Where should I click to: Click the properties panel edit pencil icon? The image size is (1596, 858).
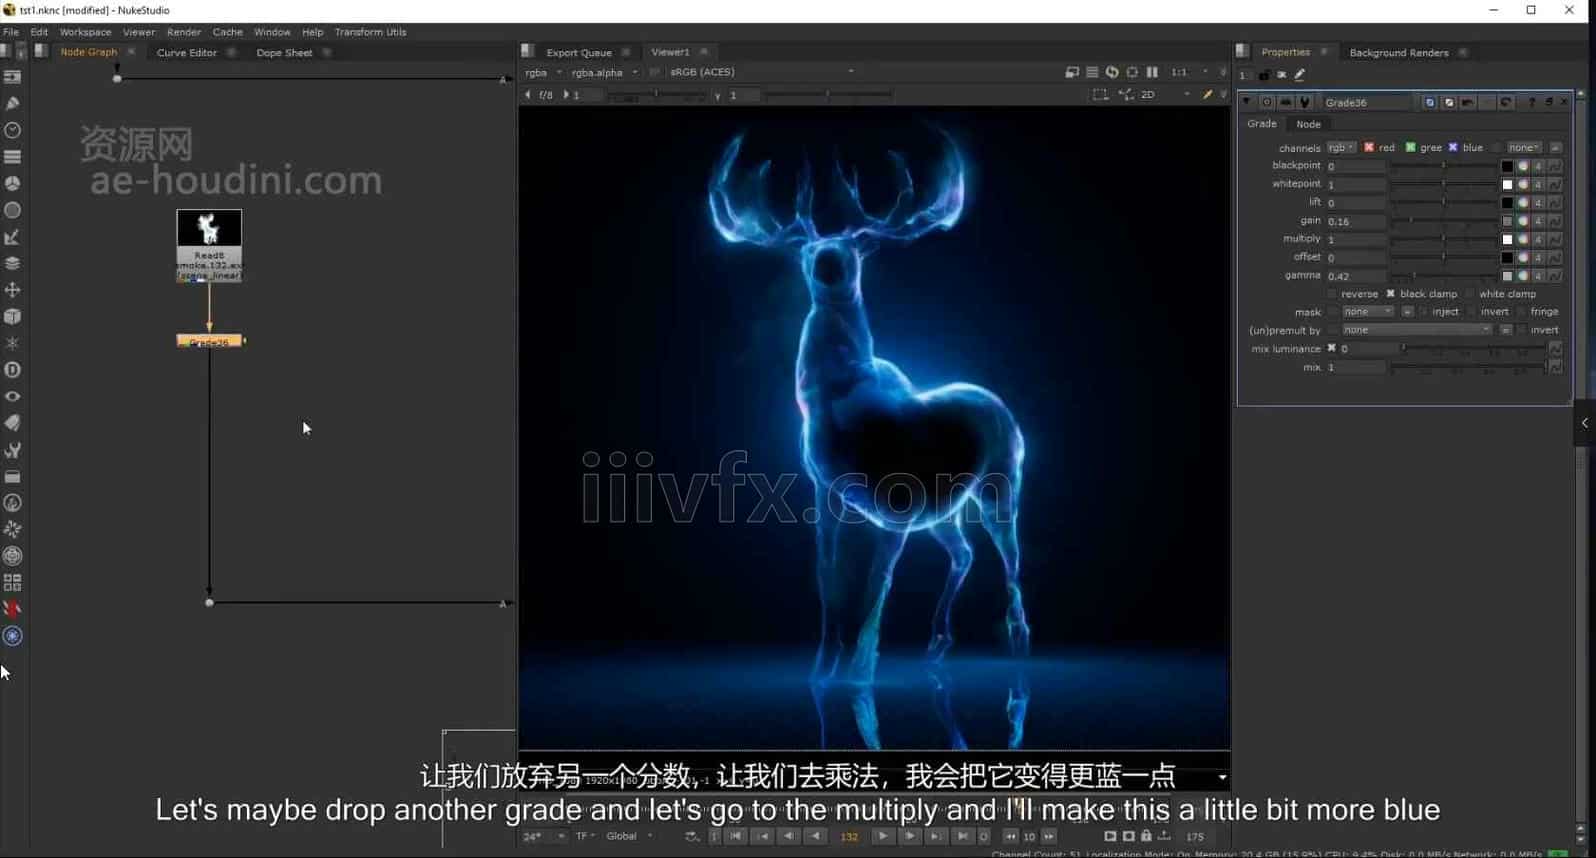click(1300, 75)
